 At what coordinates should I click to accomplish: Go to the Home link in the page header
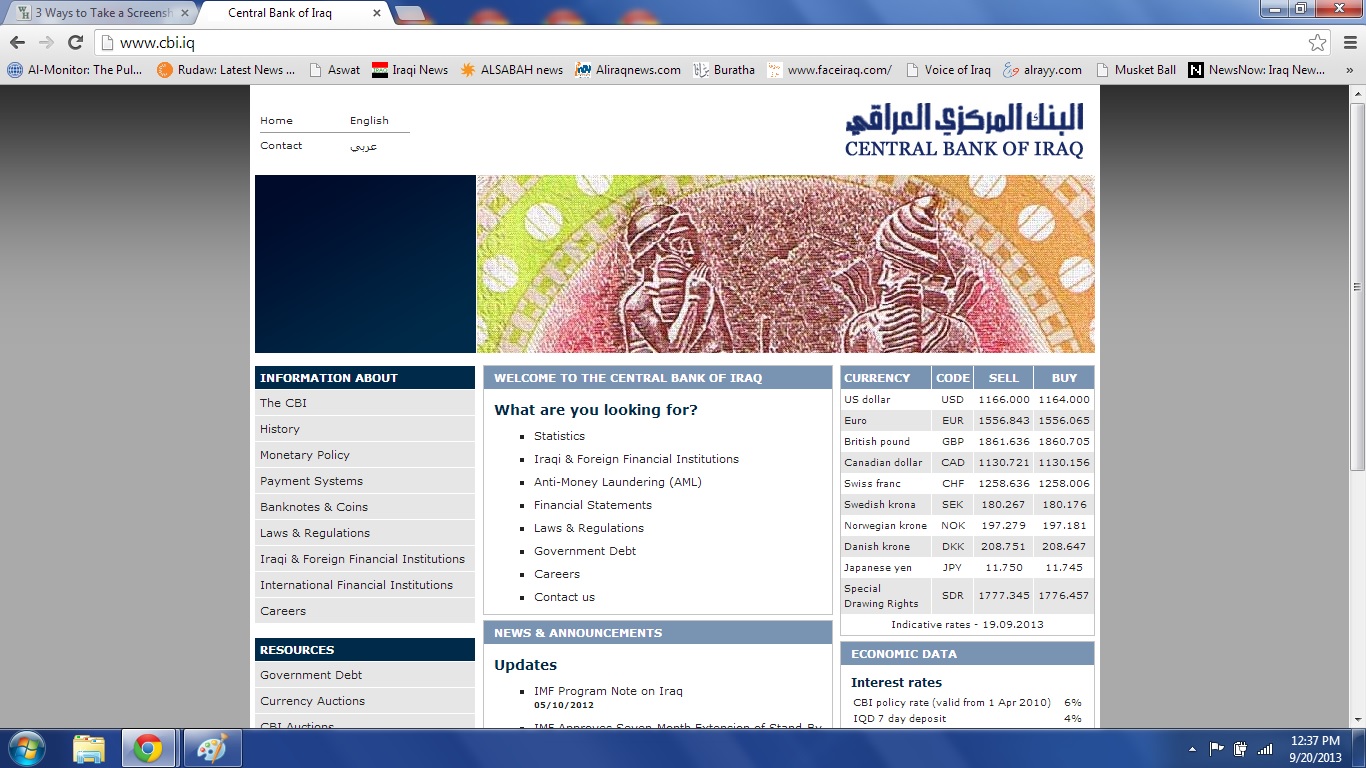click(276, 121)
